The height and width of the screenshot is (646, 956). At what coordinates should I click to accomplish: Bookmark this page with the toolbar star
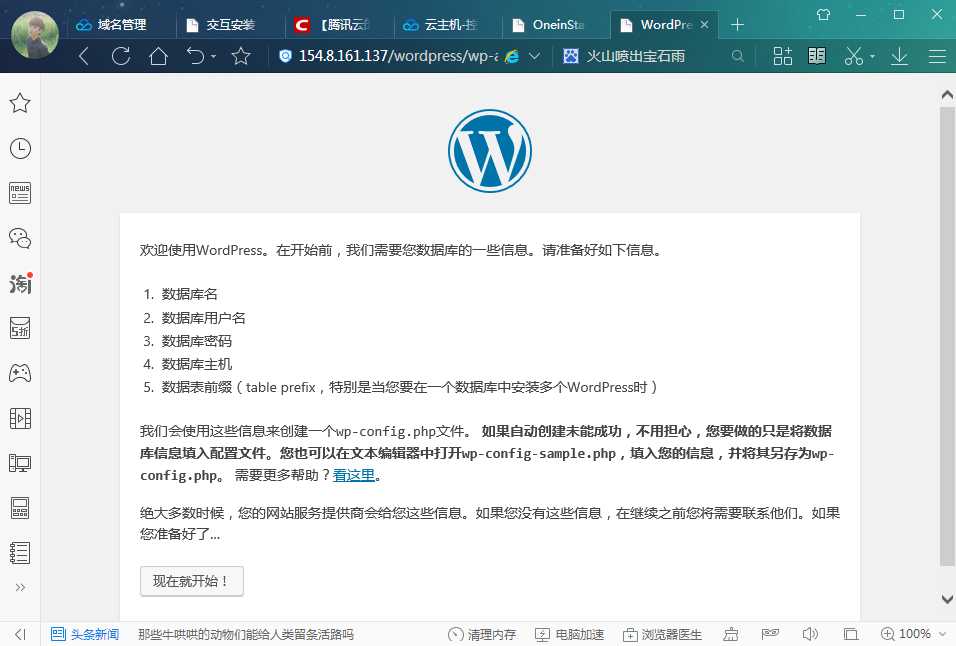tap(241, 56)
